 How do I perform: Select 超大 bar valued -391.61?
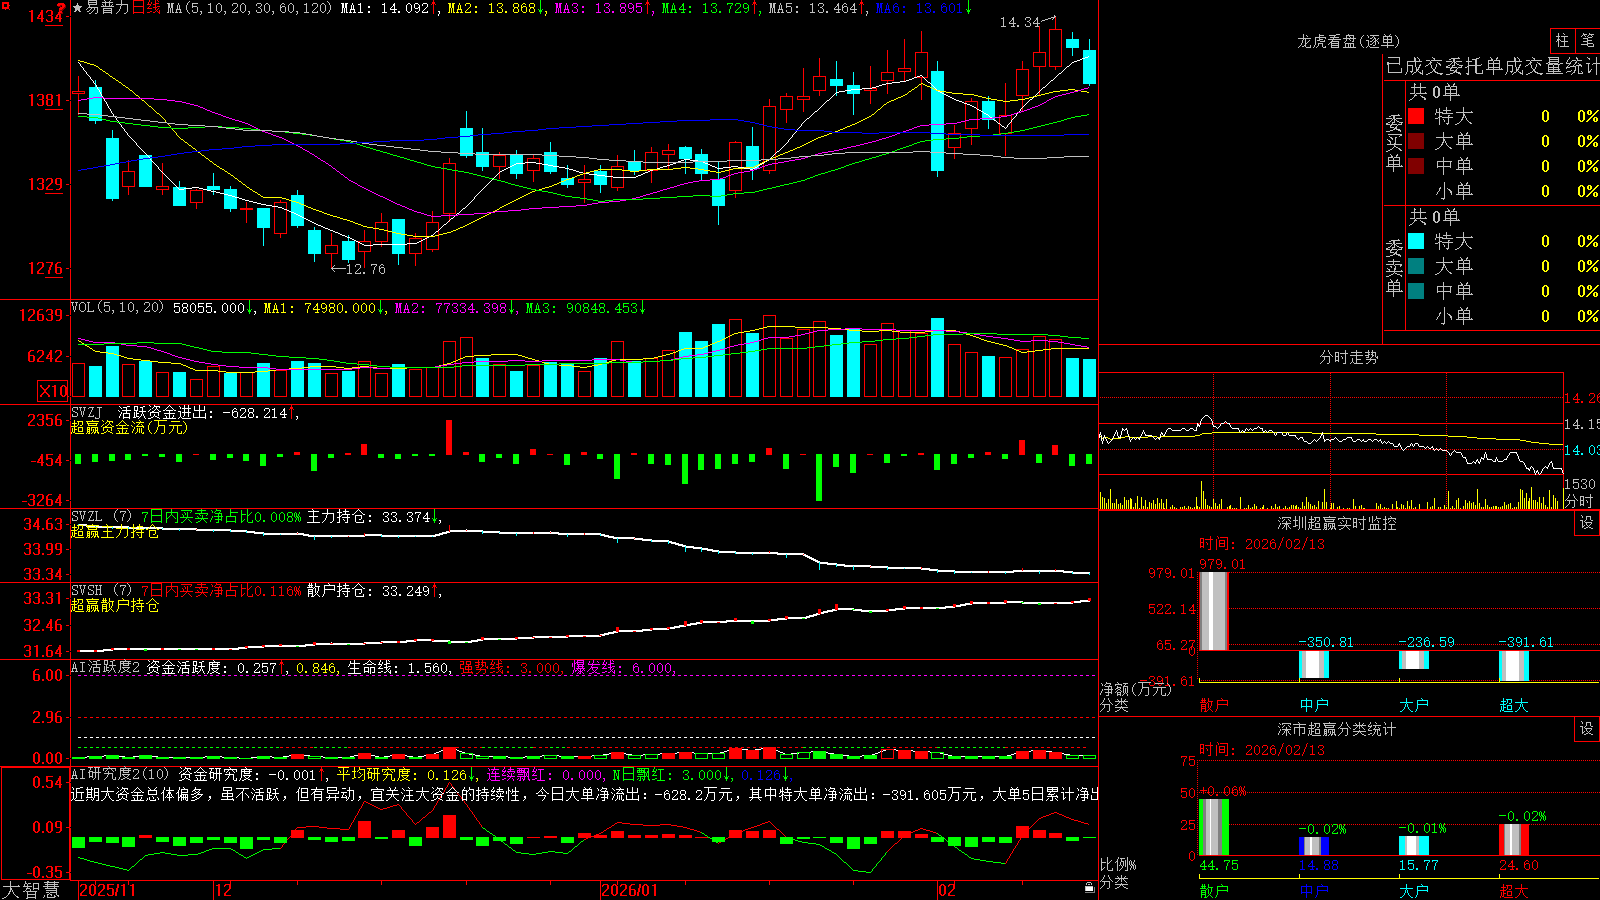[1514, 665]
